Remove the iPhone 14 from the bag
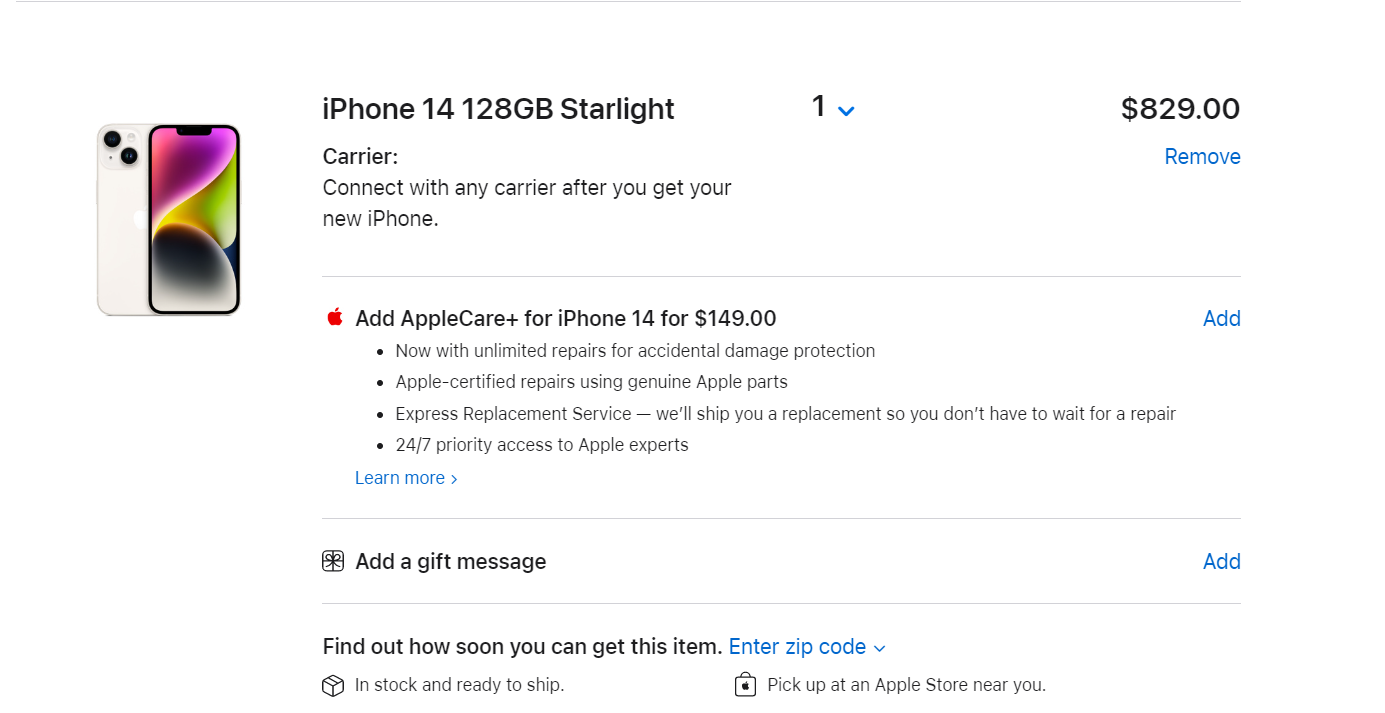The height and width of the screenshot is (713, 1385). click(1202, 157)
